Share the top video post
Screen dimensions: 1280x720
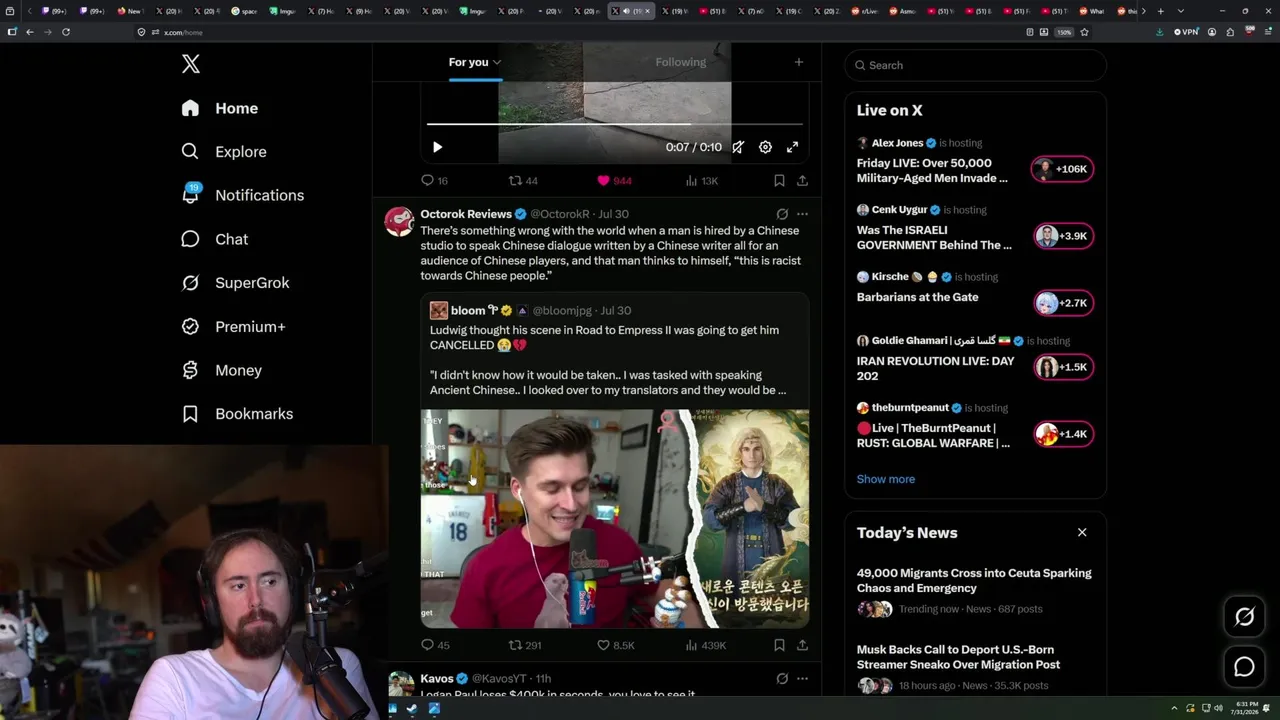[x=802, y=181]
